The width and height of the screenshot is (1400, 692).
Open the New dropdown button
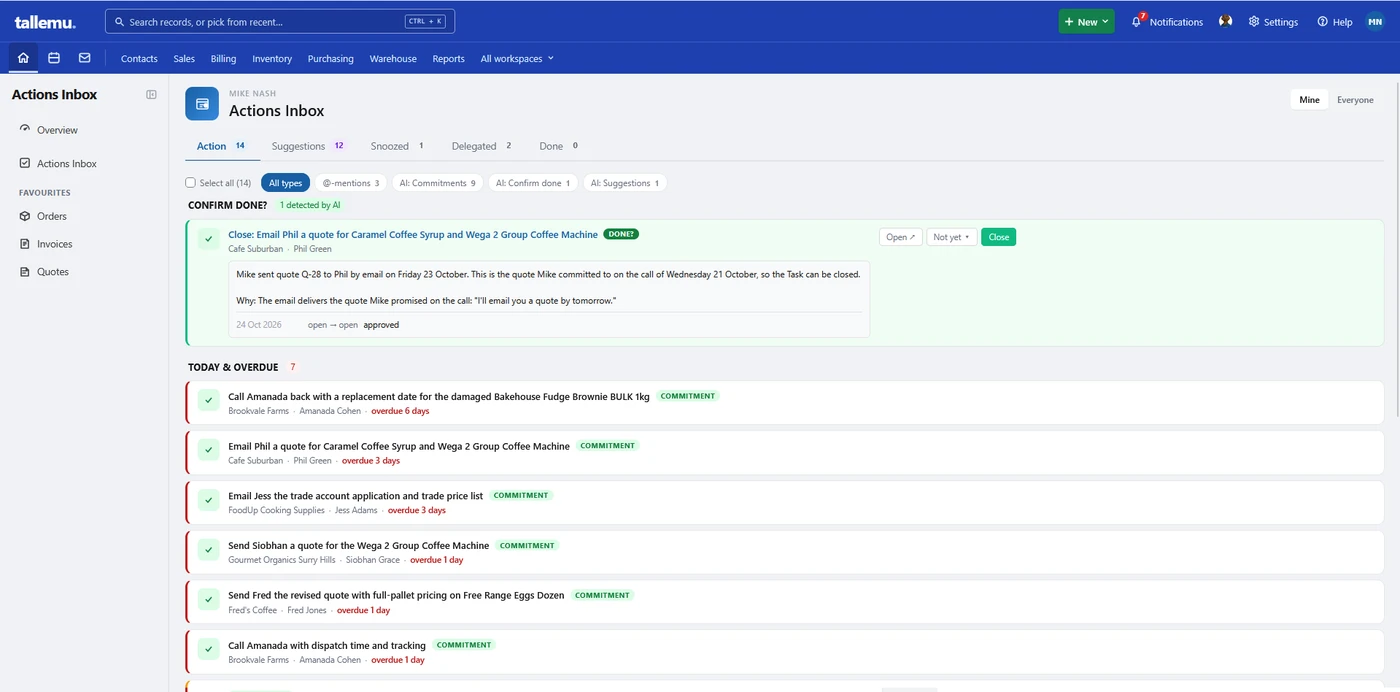(1086, 21)
